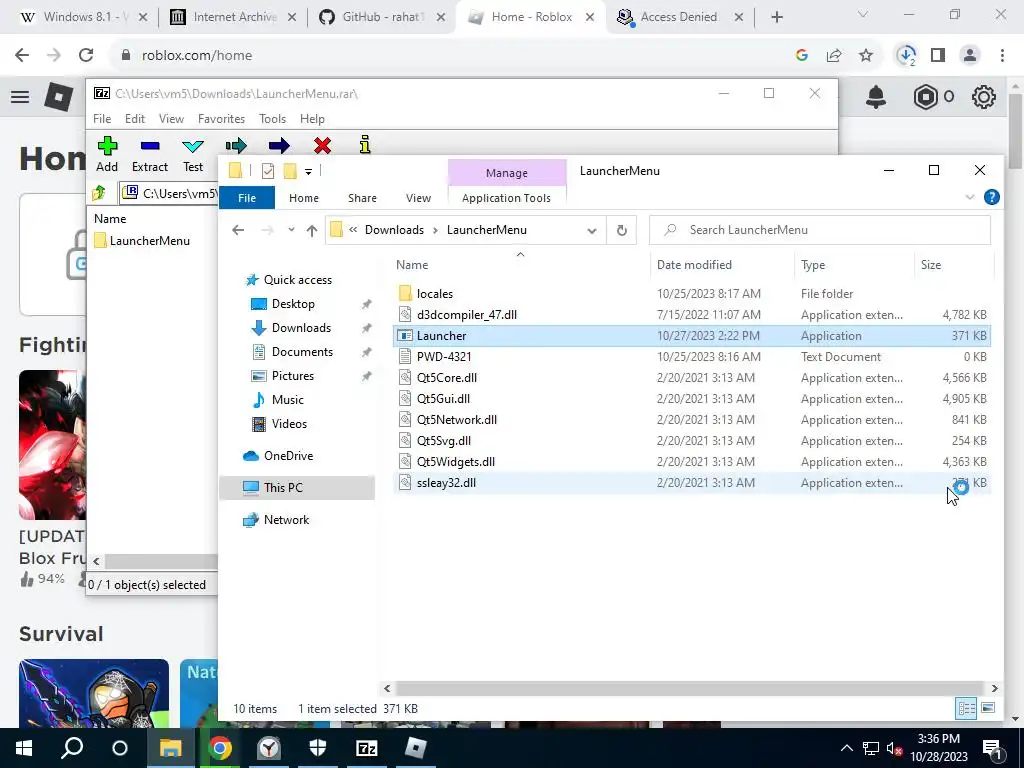
Task: Open Chrome side panel icon
Action: coord(938,56)
